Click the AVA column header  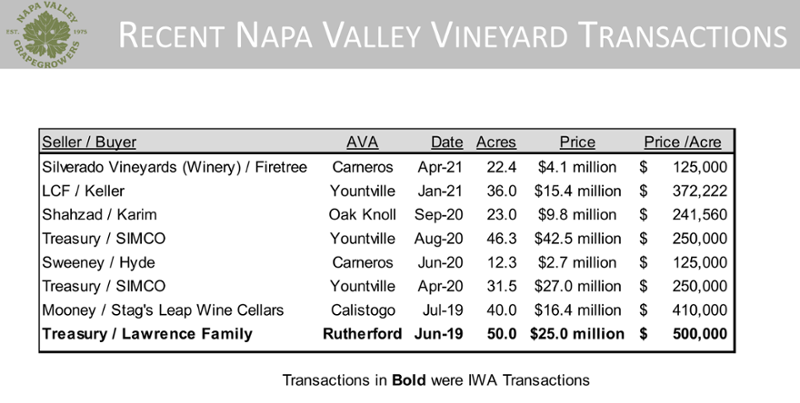pyautogui.click(x=362, y=142)
